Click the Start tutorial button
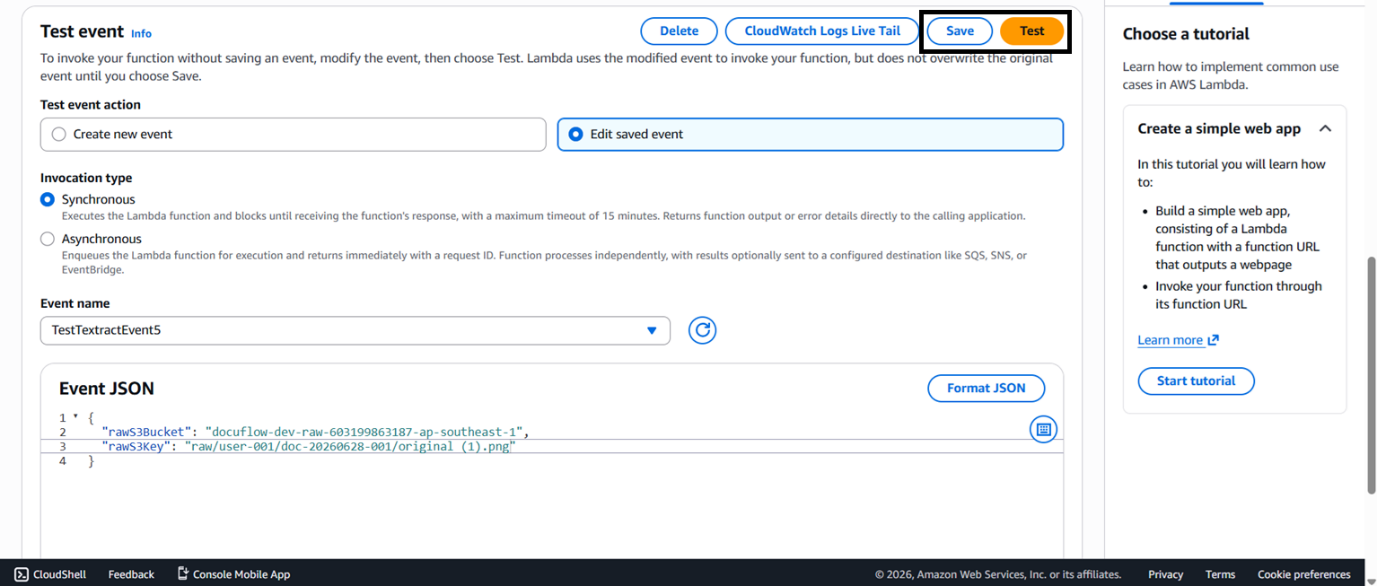Image resolution: width=1377 pixels, height=586 pixels. click(1196, 381)
